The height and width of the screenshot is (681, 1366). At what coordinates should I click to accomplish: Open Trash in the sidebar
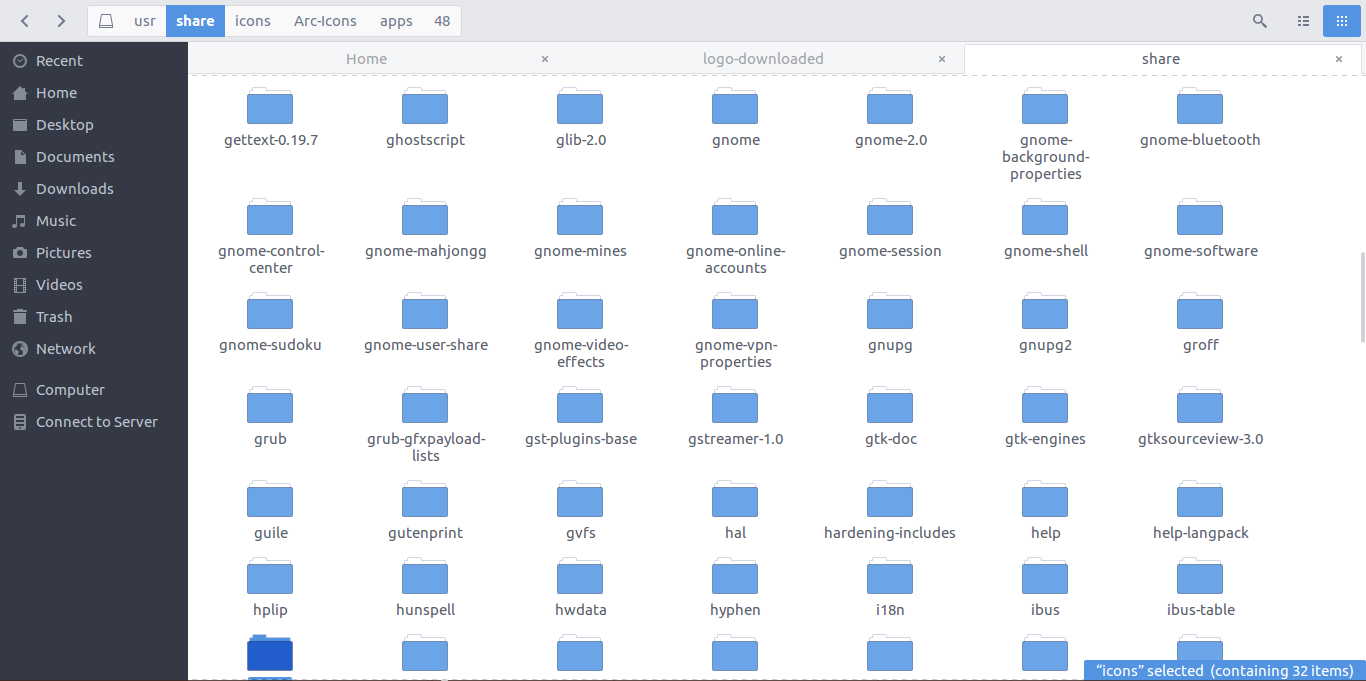[94, 317]
